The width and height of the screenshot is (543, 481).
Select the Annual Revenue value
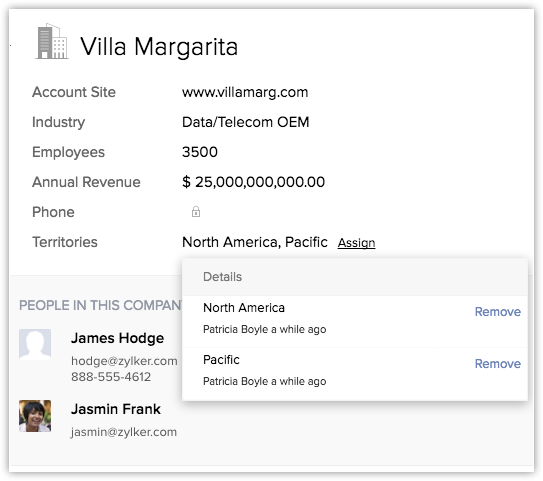(x=253, y=182)
